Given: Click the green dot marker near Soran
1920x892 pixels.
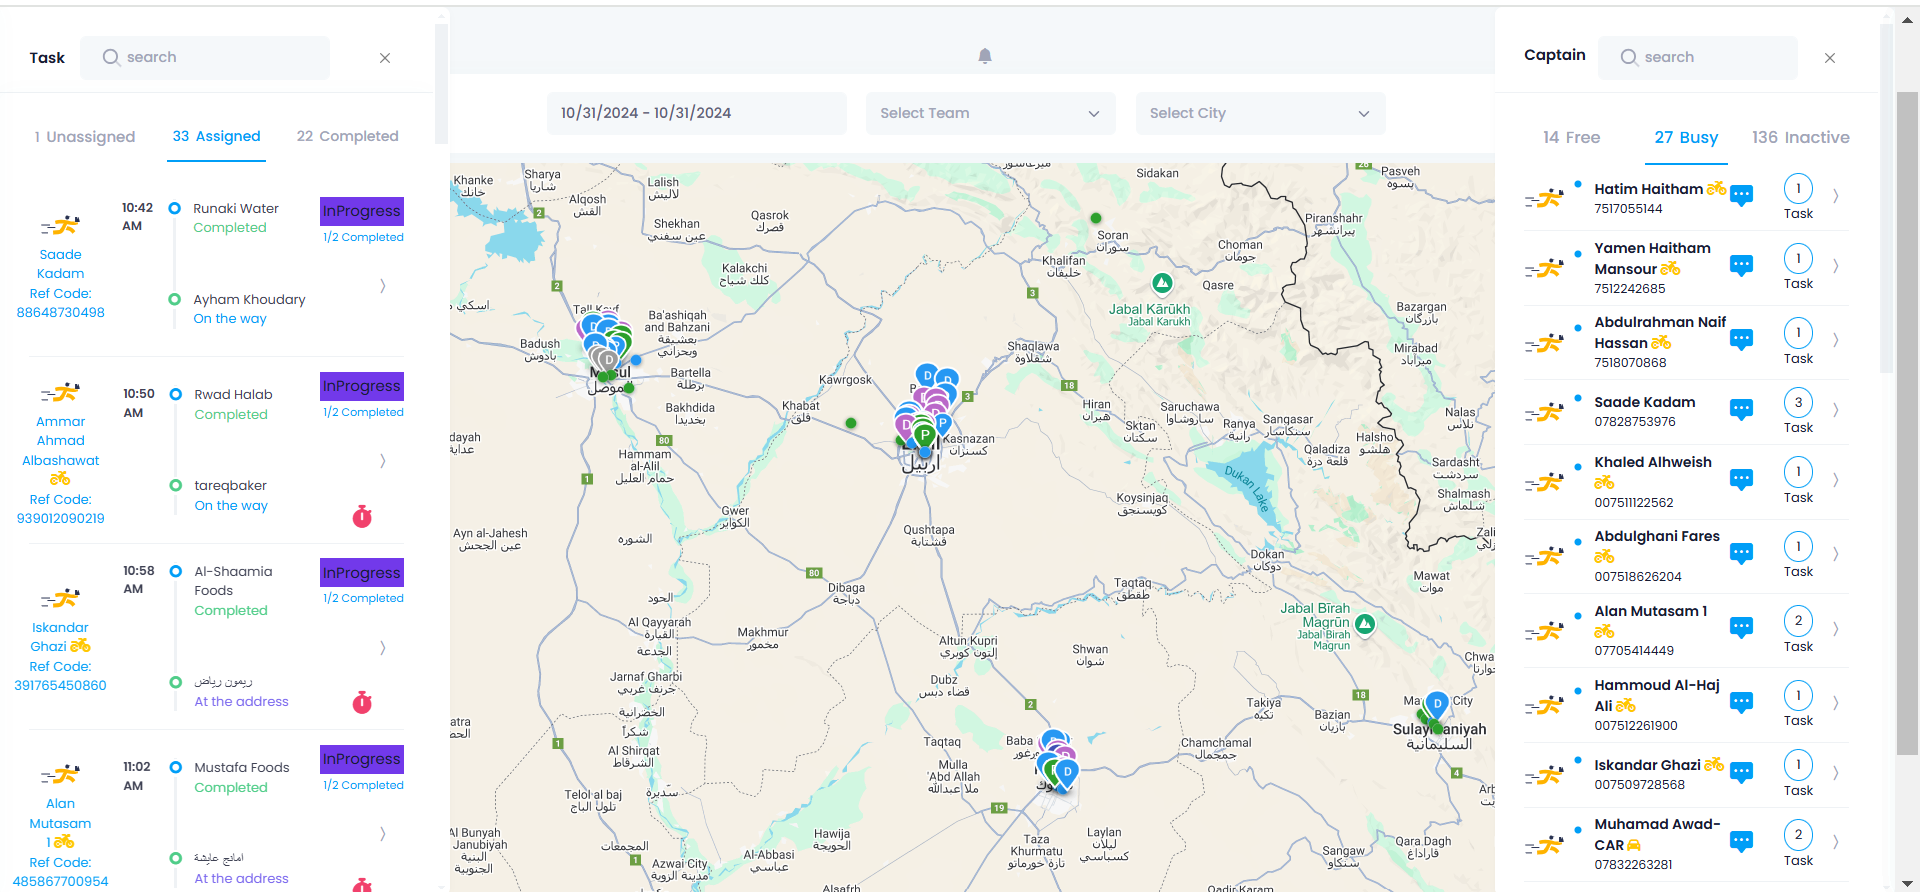Looking at the screenshot, I should point(1096,218).
